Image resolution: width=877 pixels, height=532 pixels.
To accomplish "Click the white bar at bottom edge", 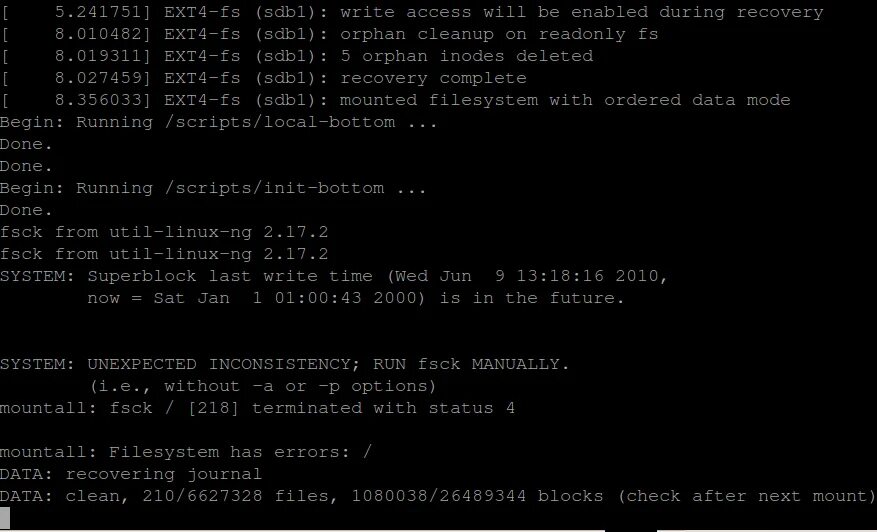I will click(x=302, y=530).
